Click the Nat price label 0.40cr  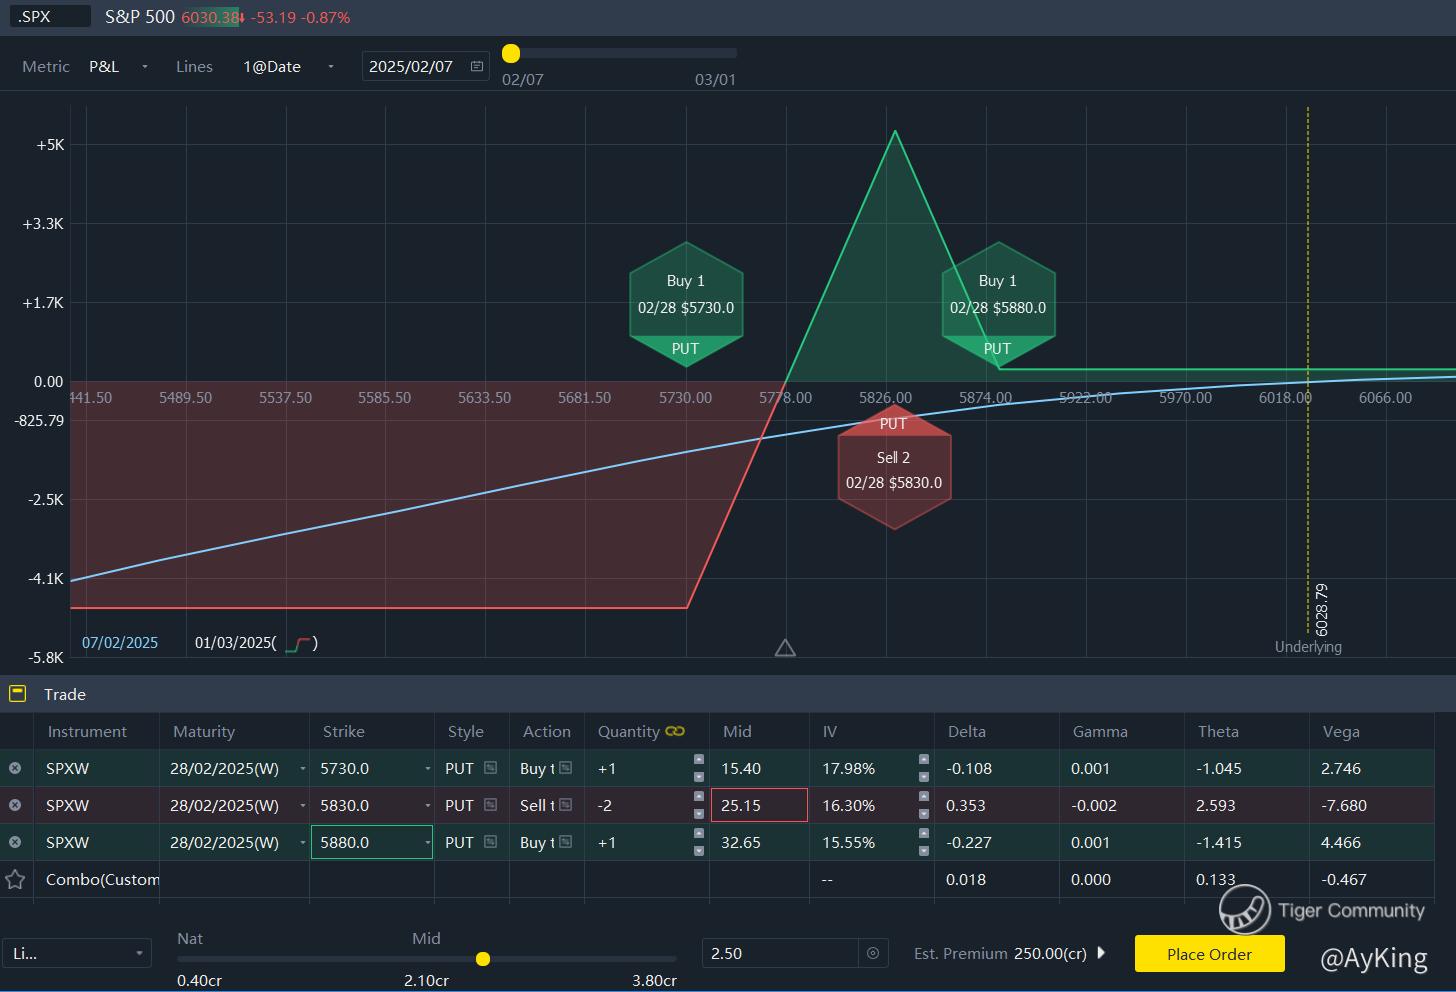199,980
